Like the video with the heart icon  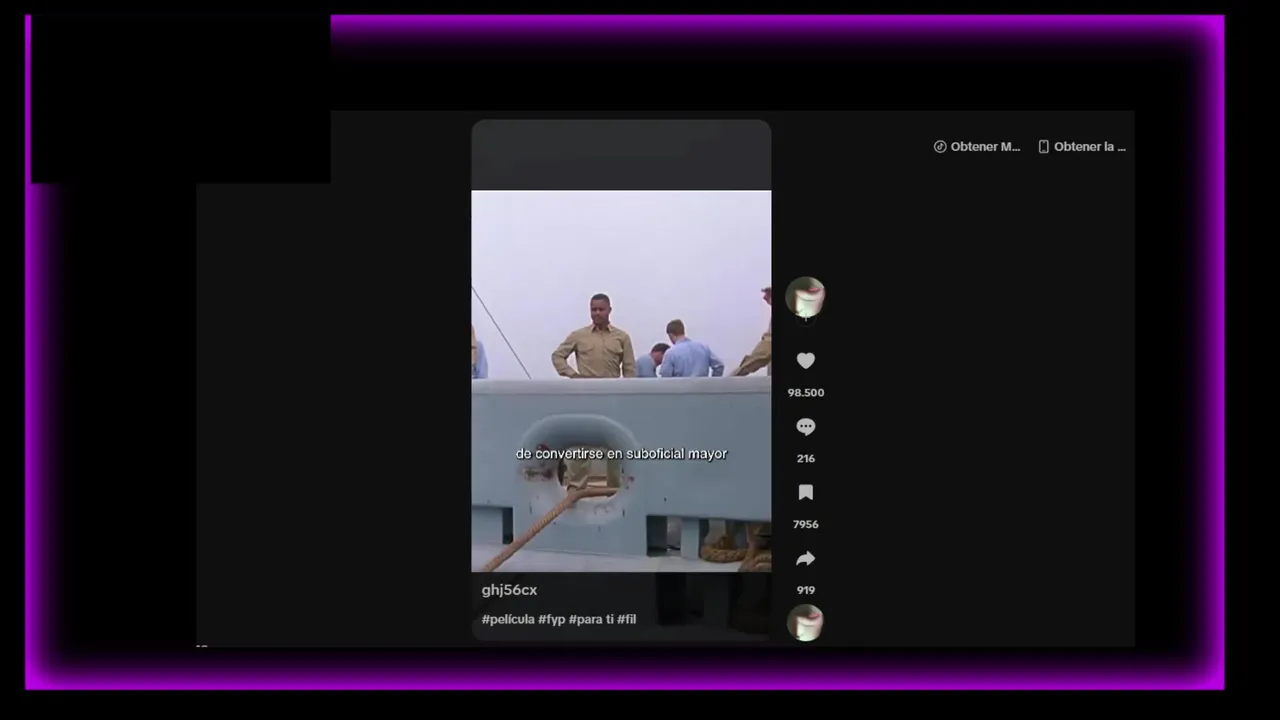805,361
